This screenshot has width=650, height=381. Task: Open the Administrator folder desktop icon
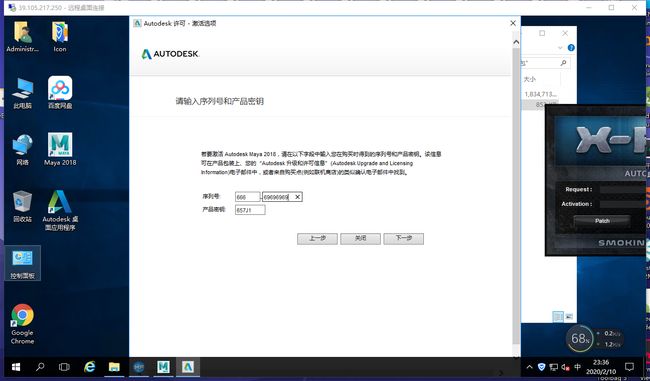(x=22, y=36)
